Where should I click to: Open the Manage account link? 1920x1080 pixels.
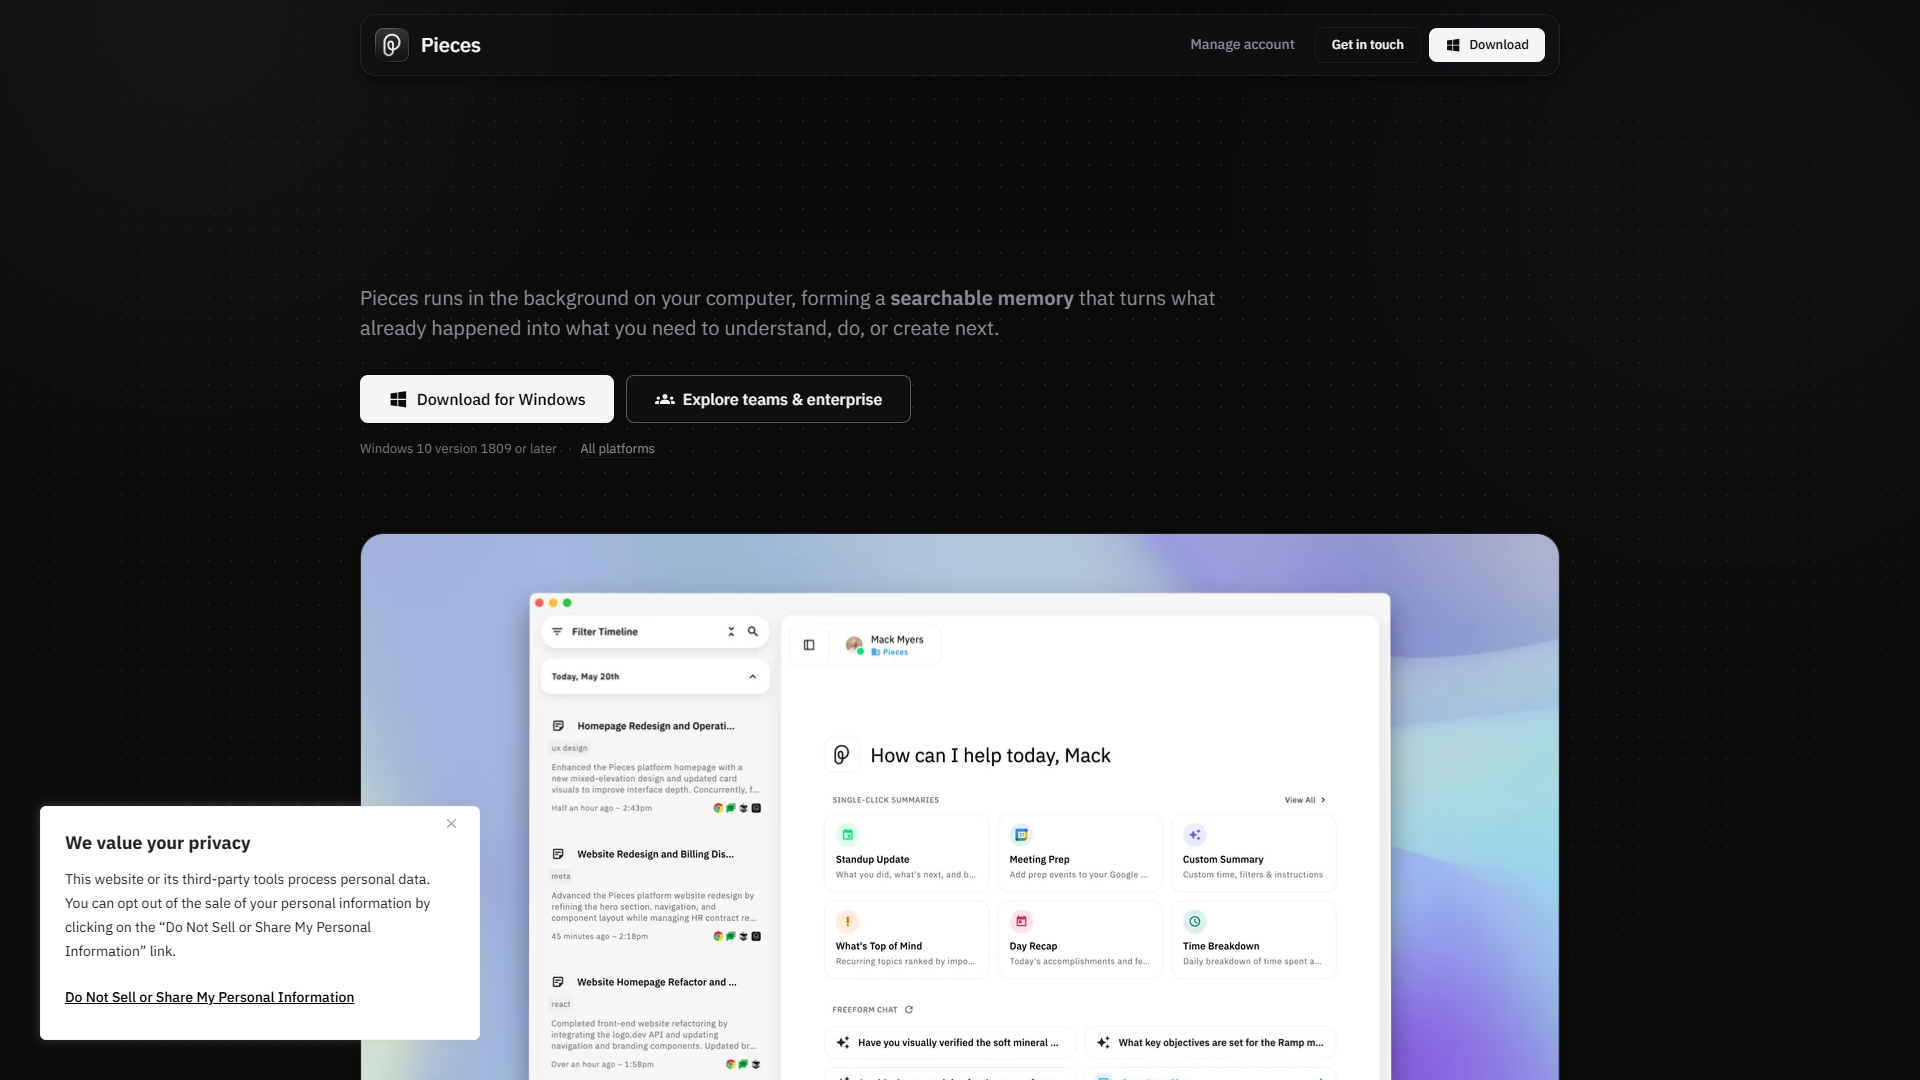[x=1242, y=45]
